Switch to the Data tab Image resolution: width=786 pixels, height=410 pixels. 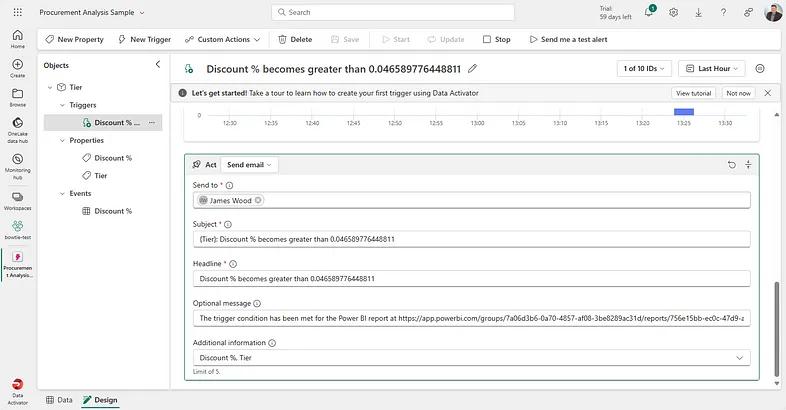59,400
